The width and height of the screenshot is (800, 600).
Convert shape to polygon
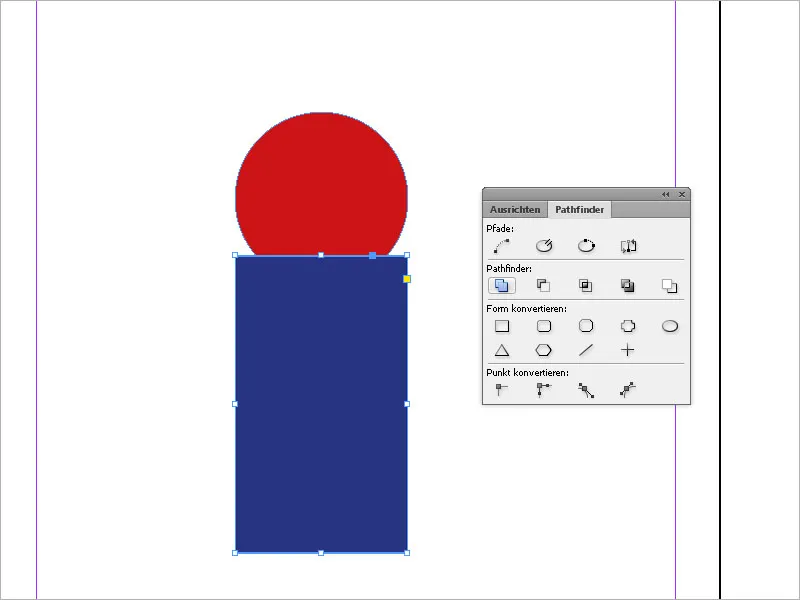coord(543,350)
